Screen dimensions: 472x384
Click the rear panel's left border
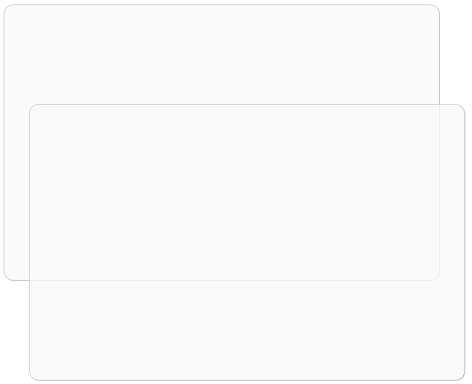(4, 142)
